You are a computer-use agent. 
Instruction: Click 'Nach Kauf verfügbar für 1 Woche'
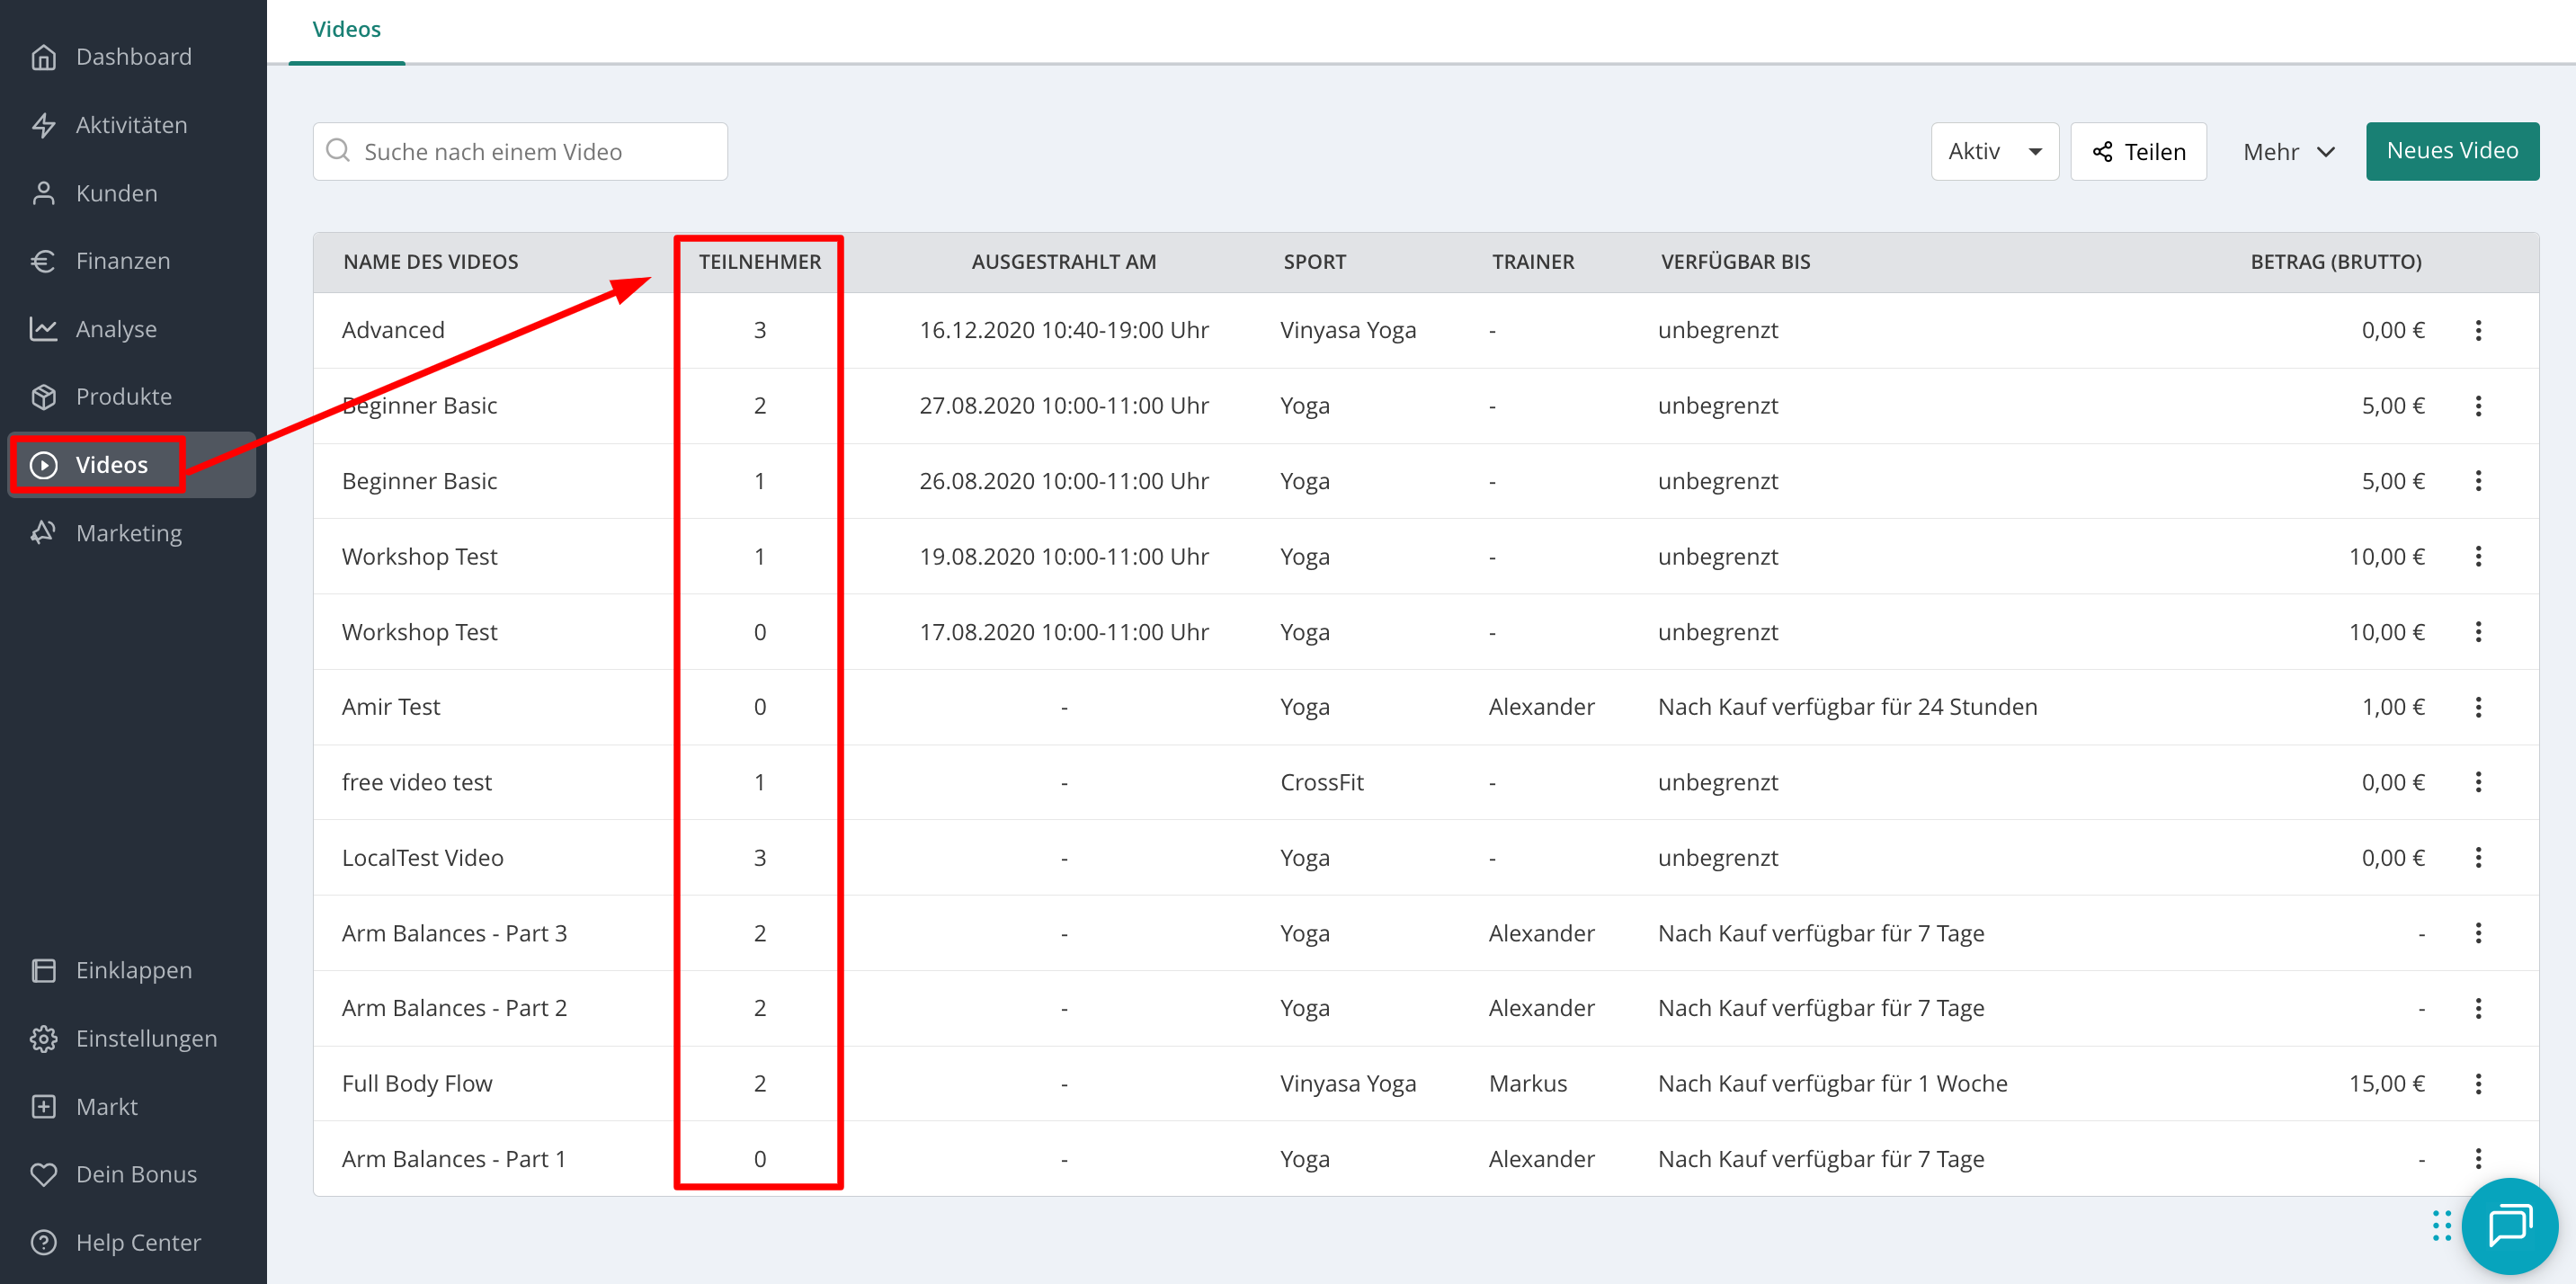coord(1832,1084)
